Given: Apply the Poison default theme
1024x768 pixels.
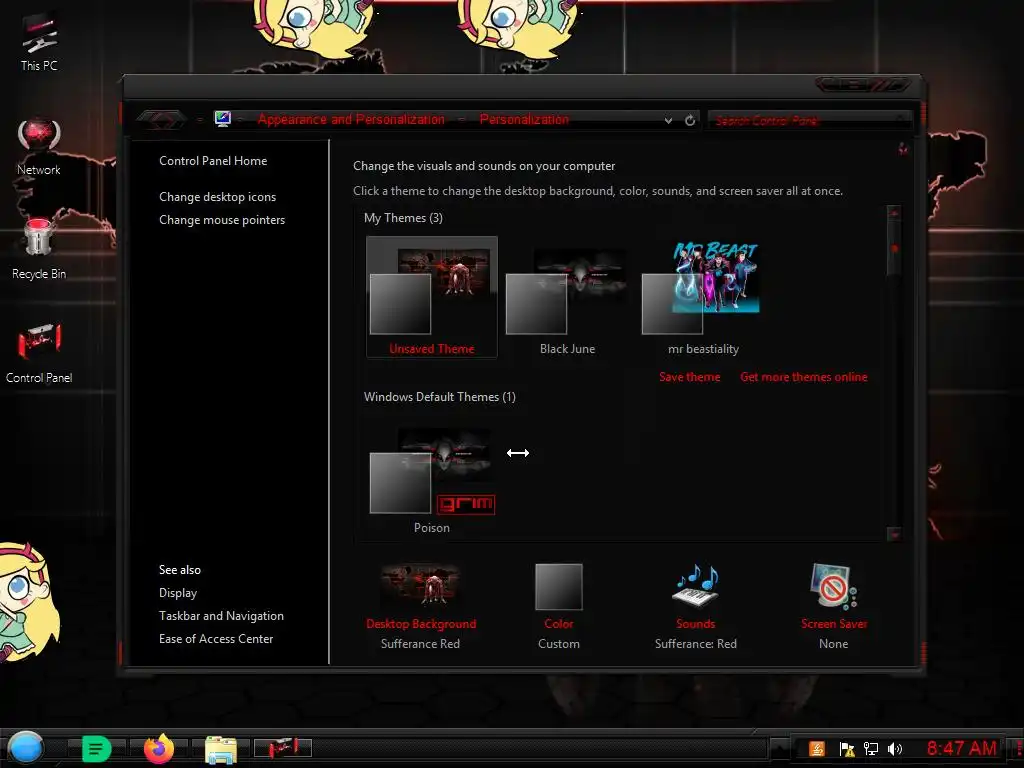Looking at the screenshot, I should click(432, 480).
